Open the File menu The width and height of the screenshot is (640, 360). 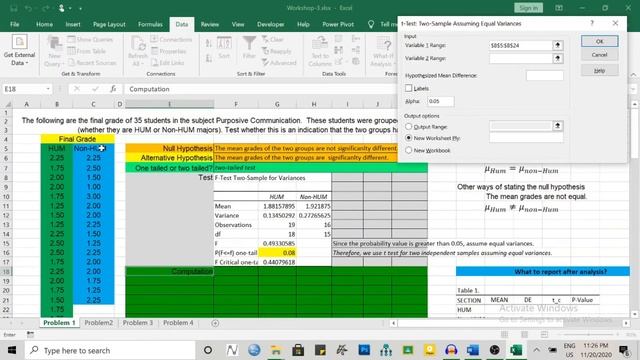(x=15, y=24)
